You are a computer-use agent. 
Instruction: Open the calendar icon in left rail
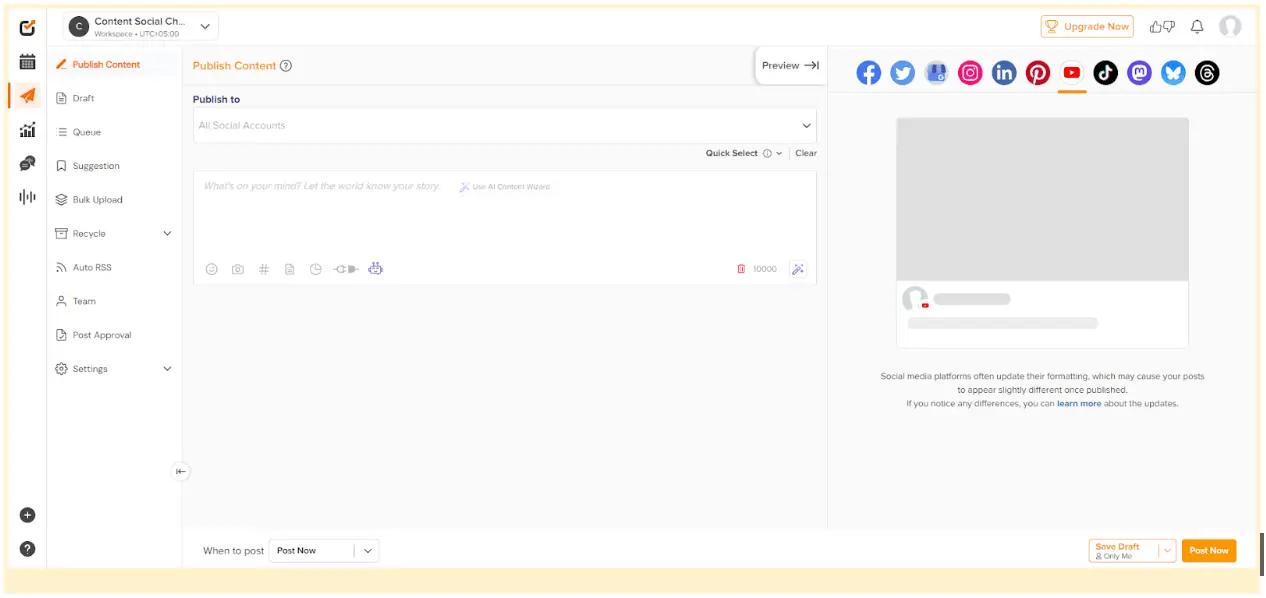coord(28,62)
